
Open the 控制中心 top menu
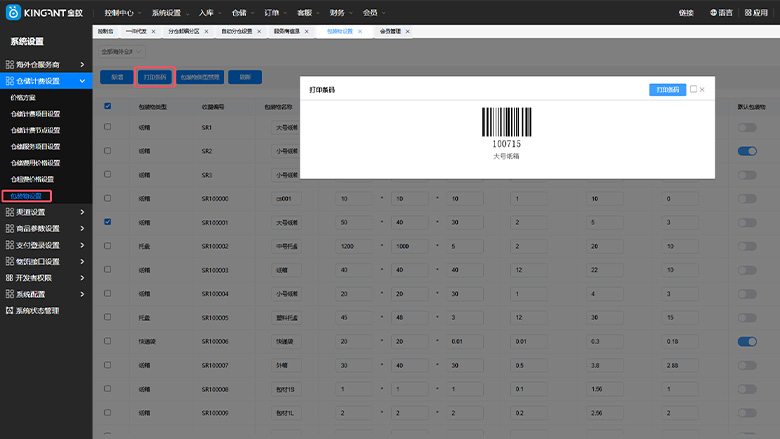122,13
